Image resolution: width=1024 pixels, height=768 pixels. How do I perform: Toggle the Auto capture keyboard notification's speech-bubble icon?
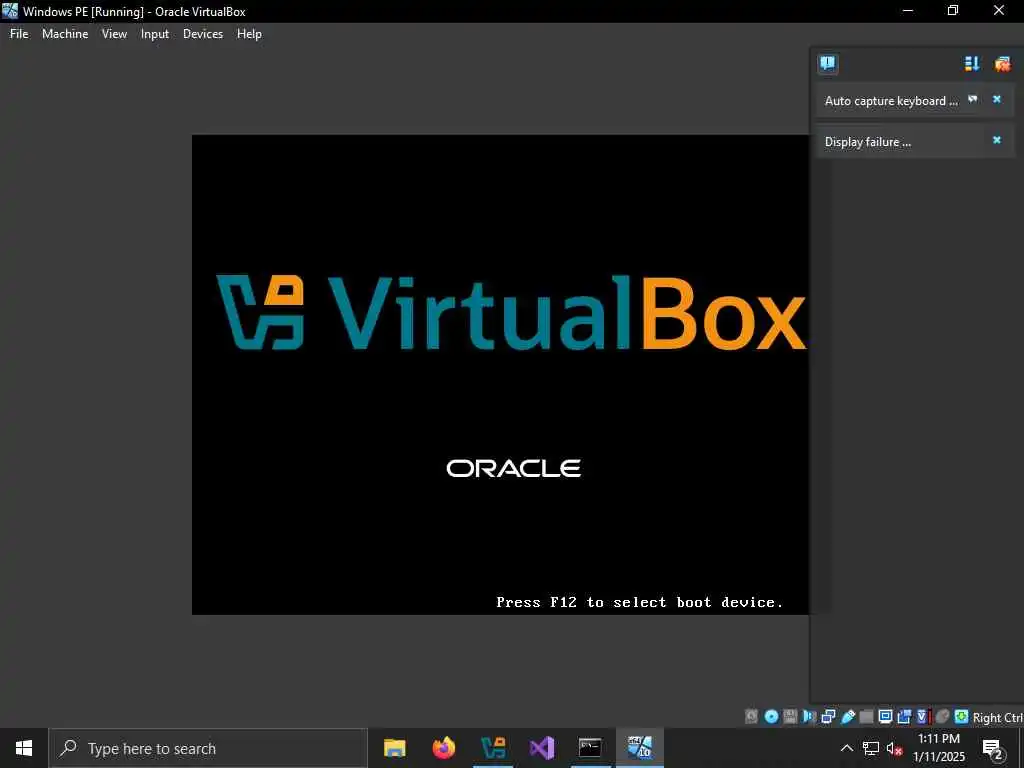pyautogui.click(x=972, y=99)
